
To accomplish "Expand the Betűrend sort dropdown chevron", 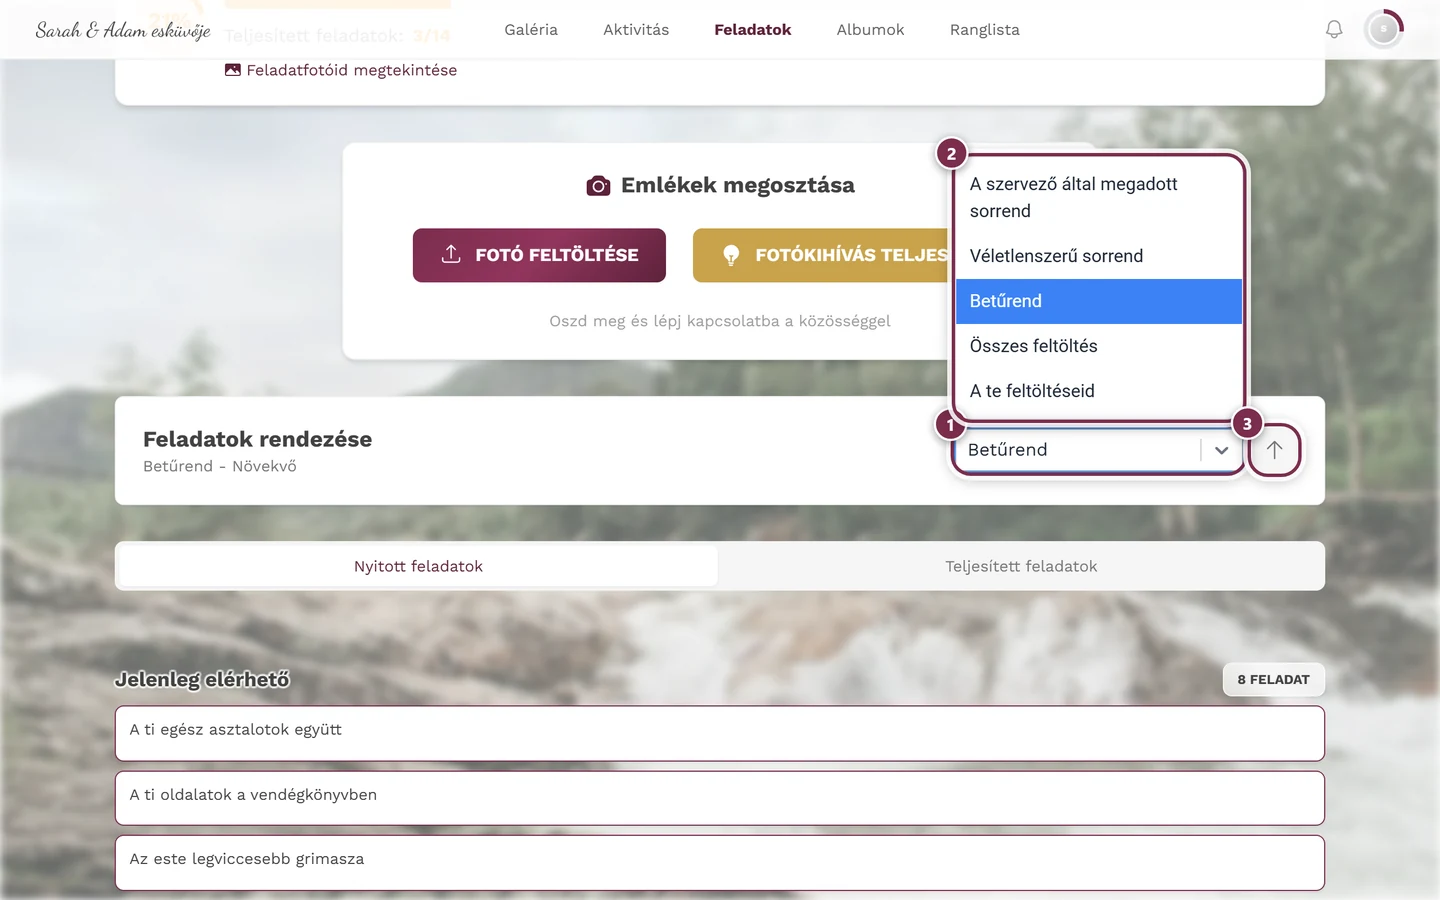I will click(x=1221, y=450).
